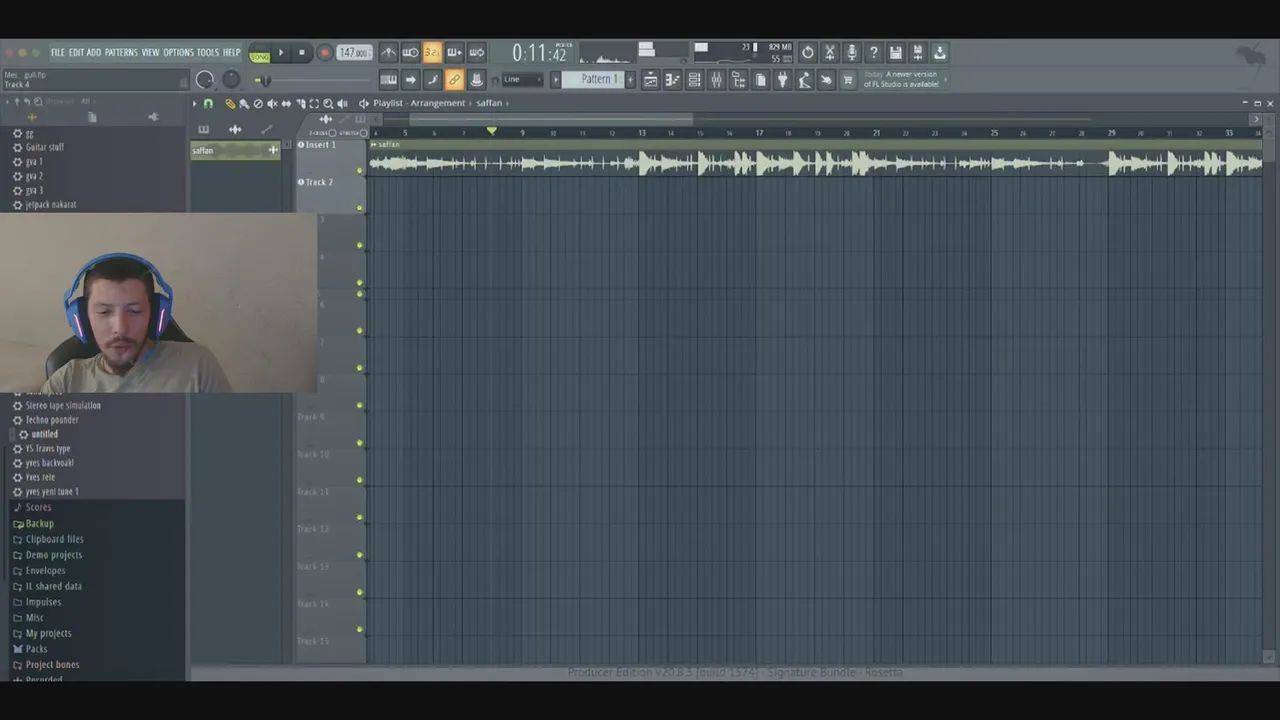Image resolution: width=1280 pixels, height=720 pixels.
Task: Open Playlist options arrow menu
Action: point(195,103)
